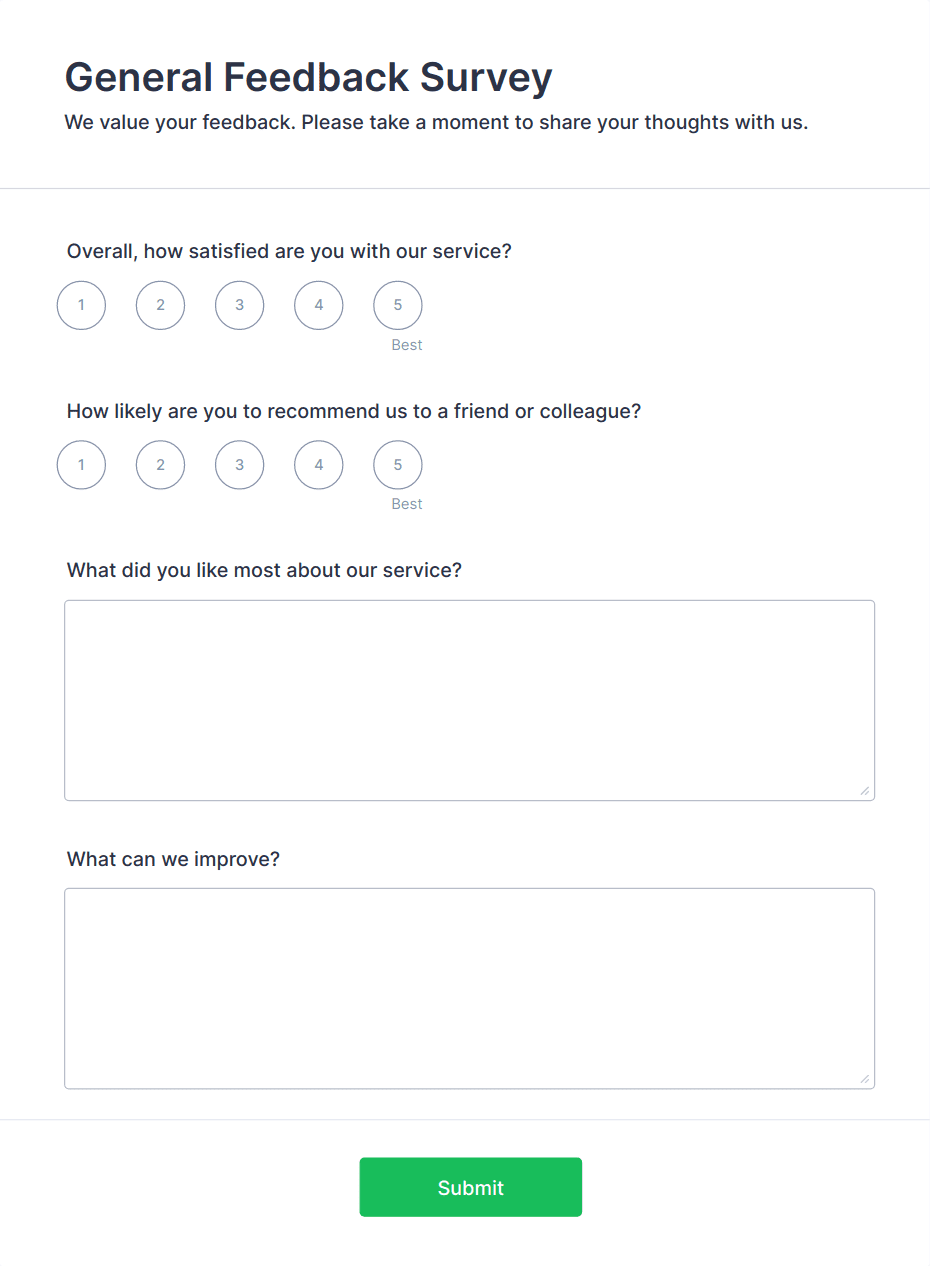Click the overall satisfaction question text

[289, 251]
